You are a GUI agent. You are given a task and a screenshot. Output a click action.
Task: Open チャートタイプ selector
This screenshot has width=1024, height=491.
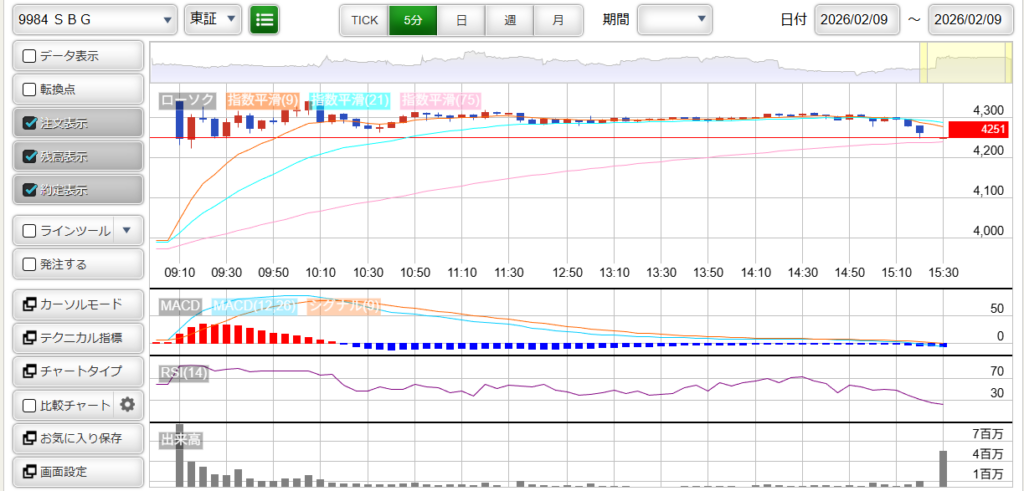77,371
